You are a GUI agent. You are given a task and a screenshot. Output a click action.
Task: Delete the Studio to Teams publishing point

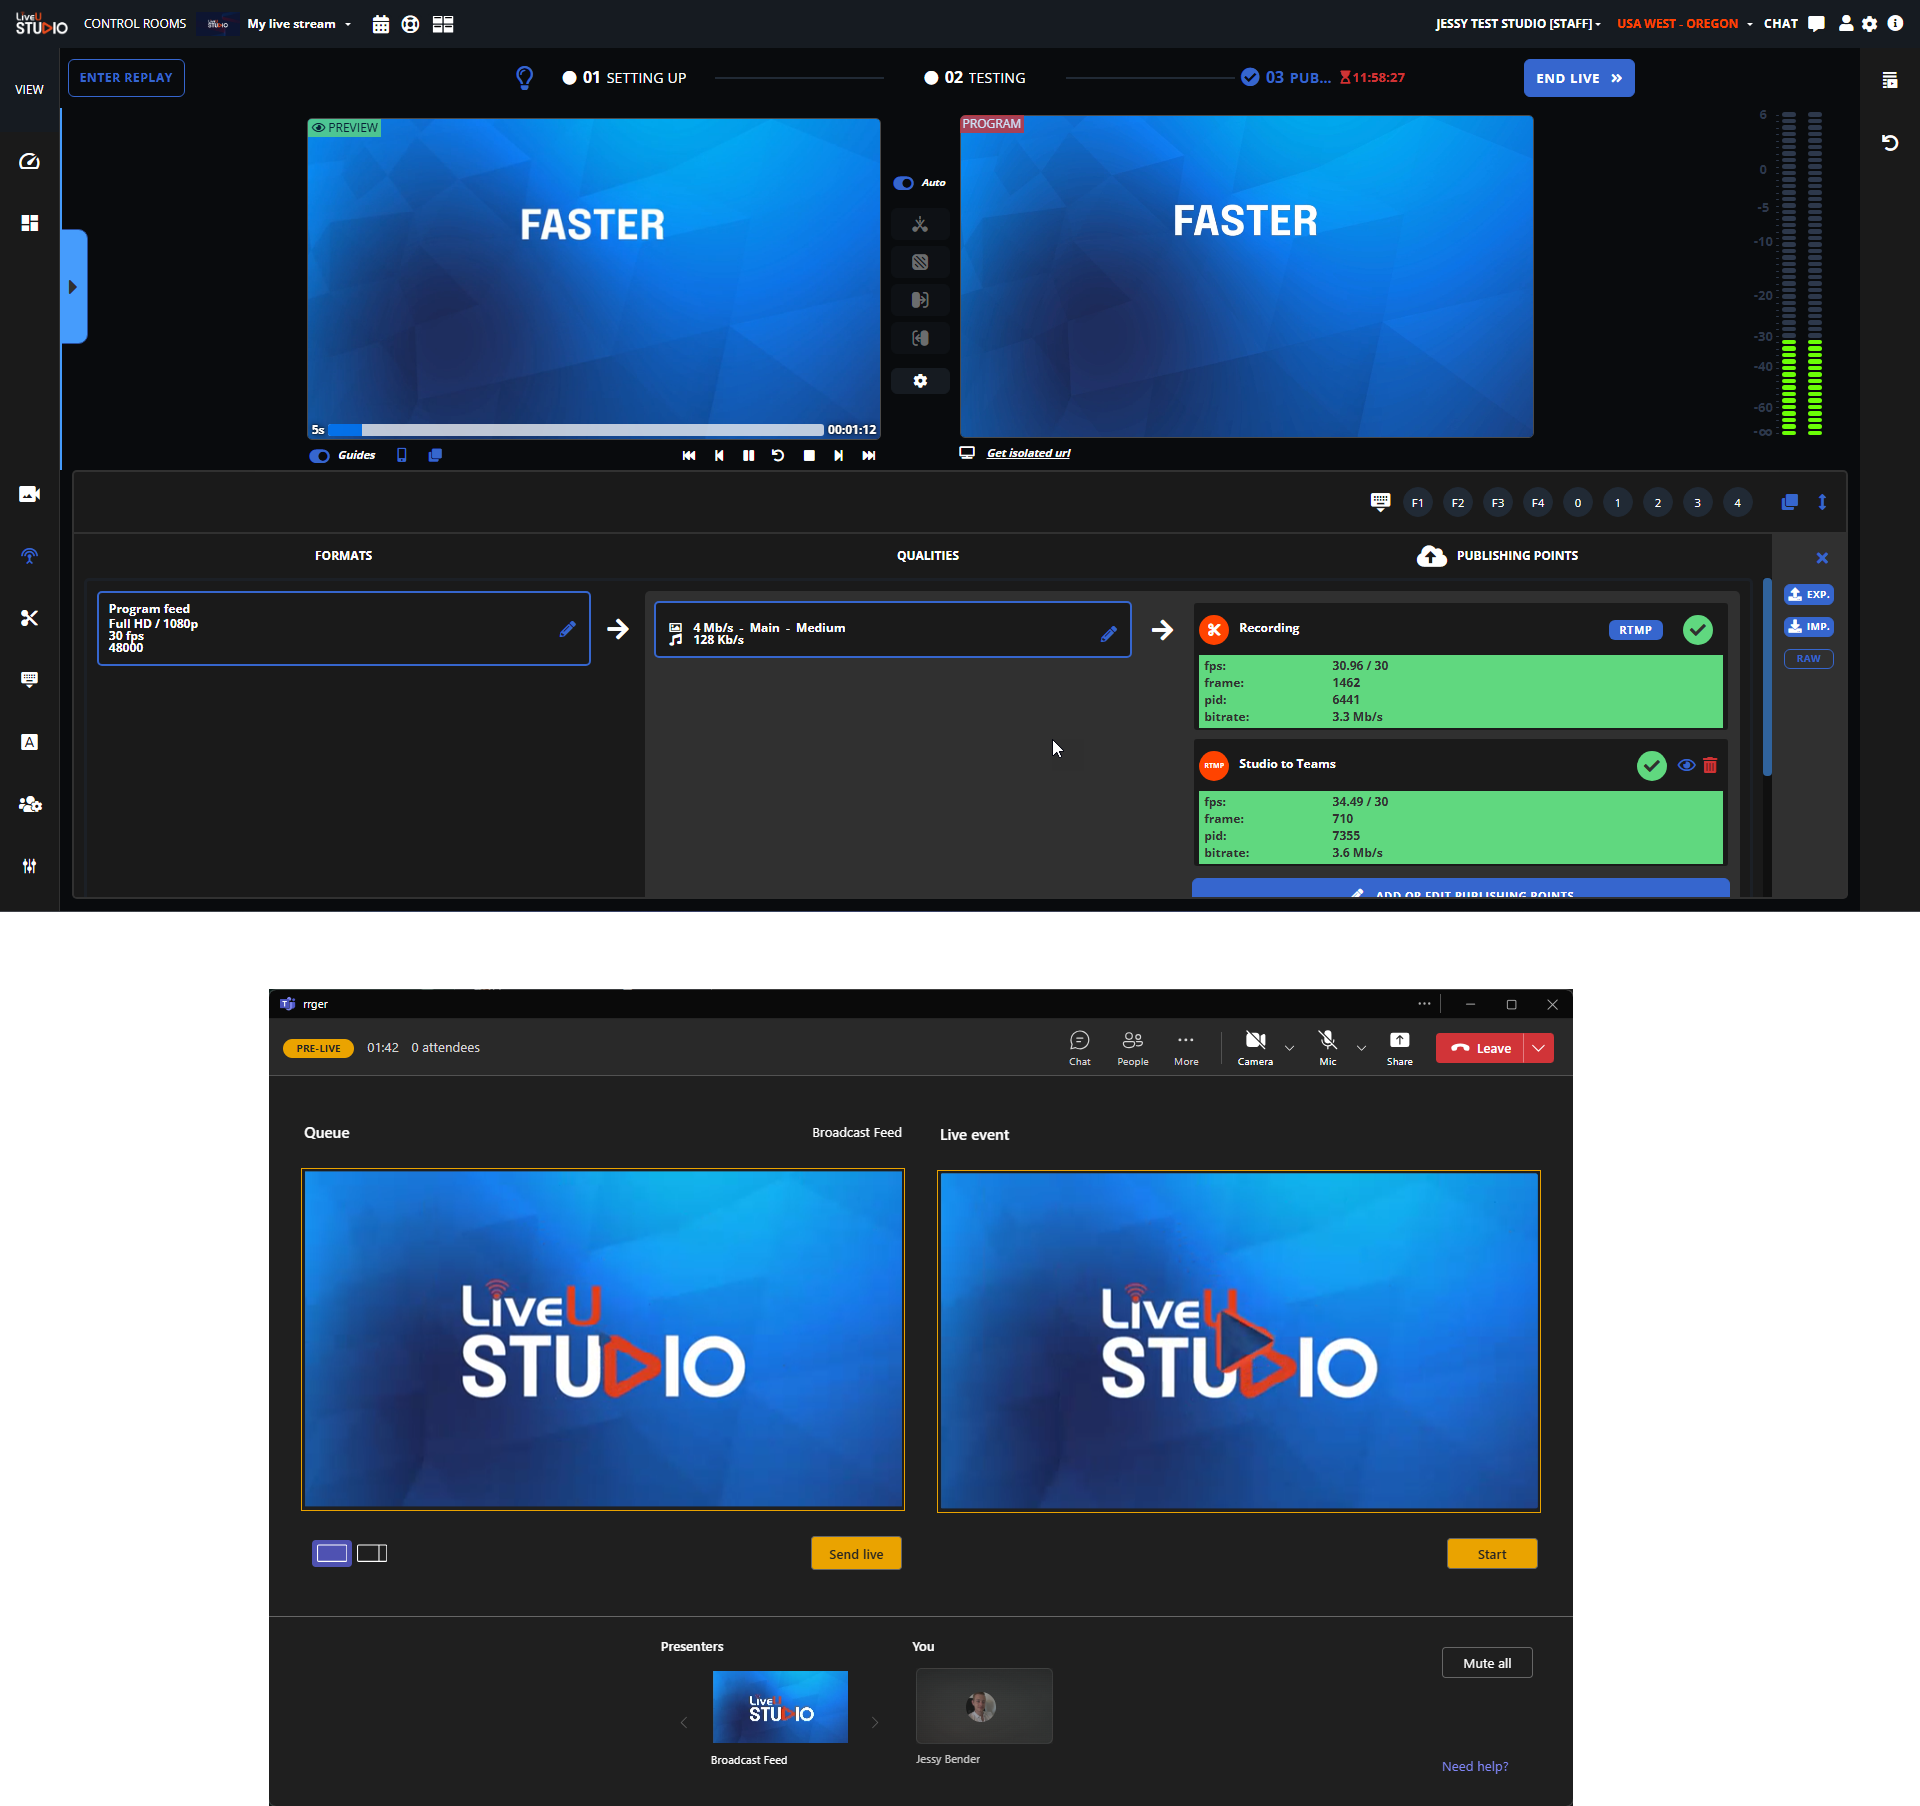pyautogui.click(x=1710, y=765)
